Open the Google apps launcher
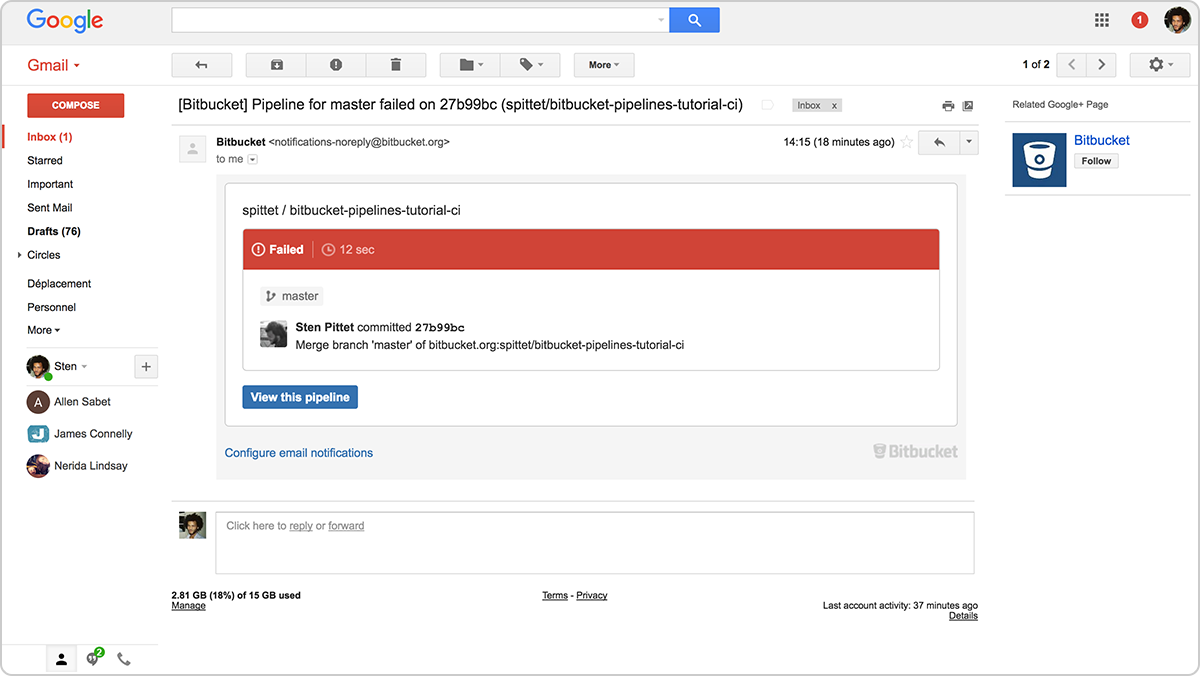1200x676 pixels. pos(1101,19)
